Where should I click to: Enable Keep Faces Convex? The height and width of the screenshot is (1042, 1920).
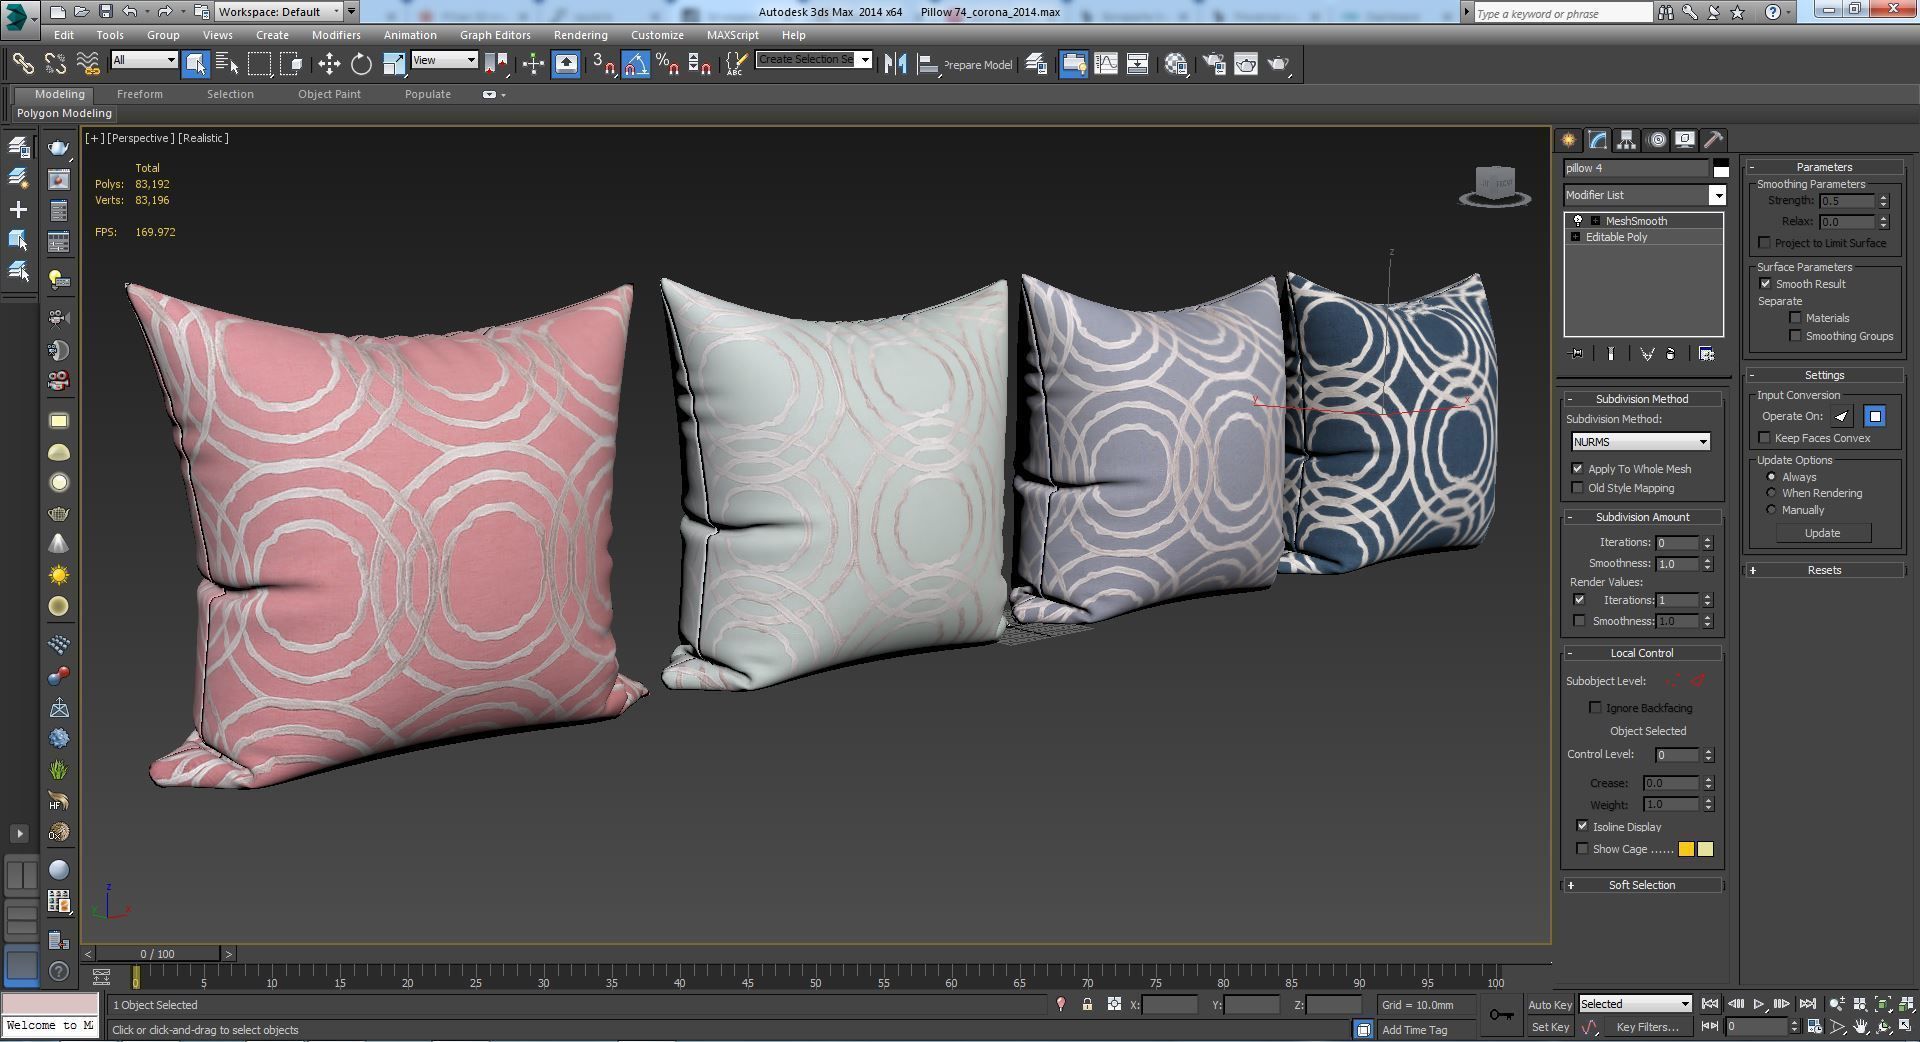(x=1765, y=438)
